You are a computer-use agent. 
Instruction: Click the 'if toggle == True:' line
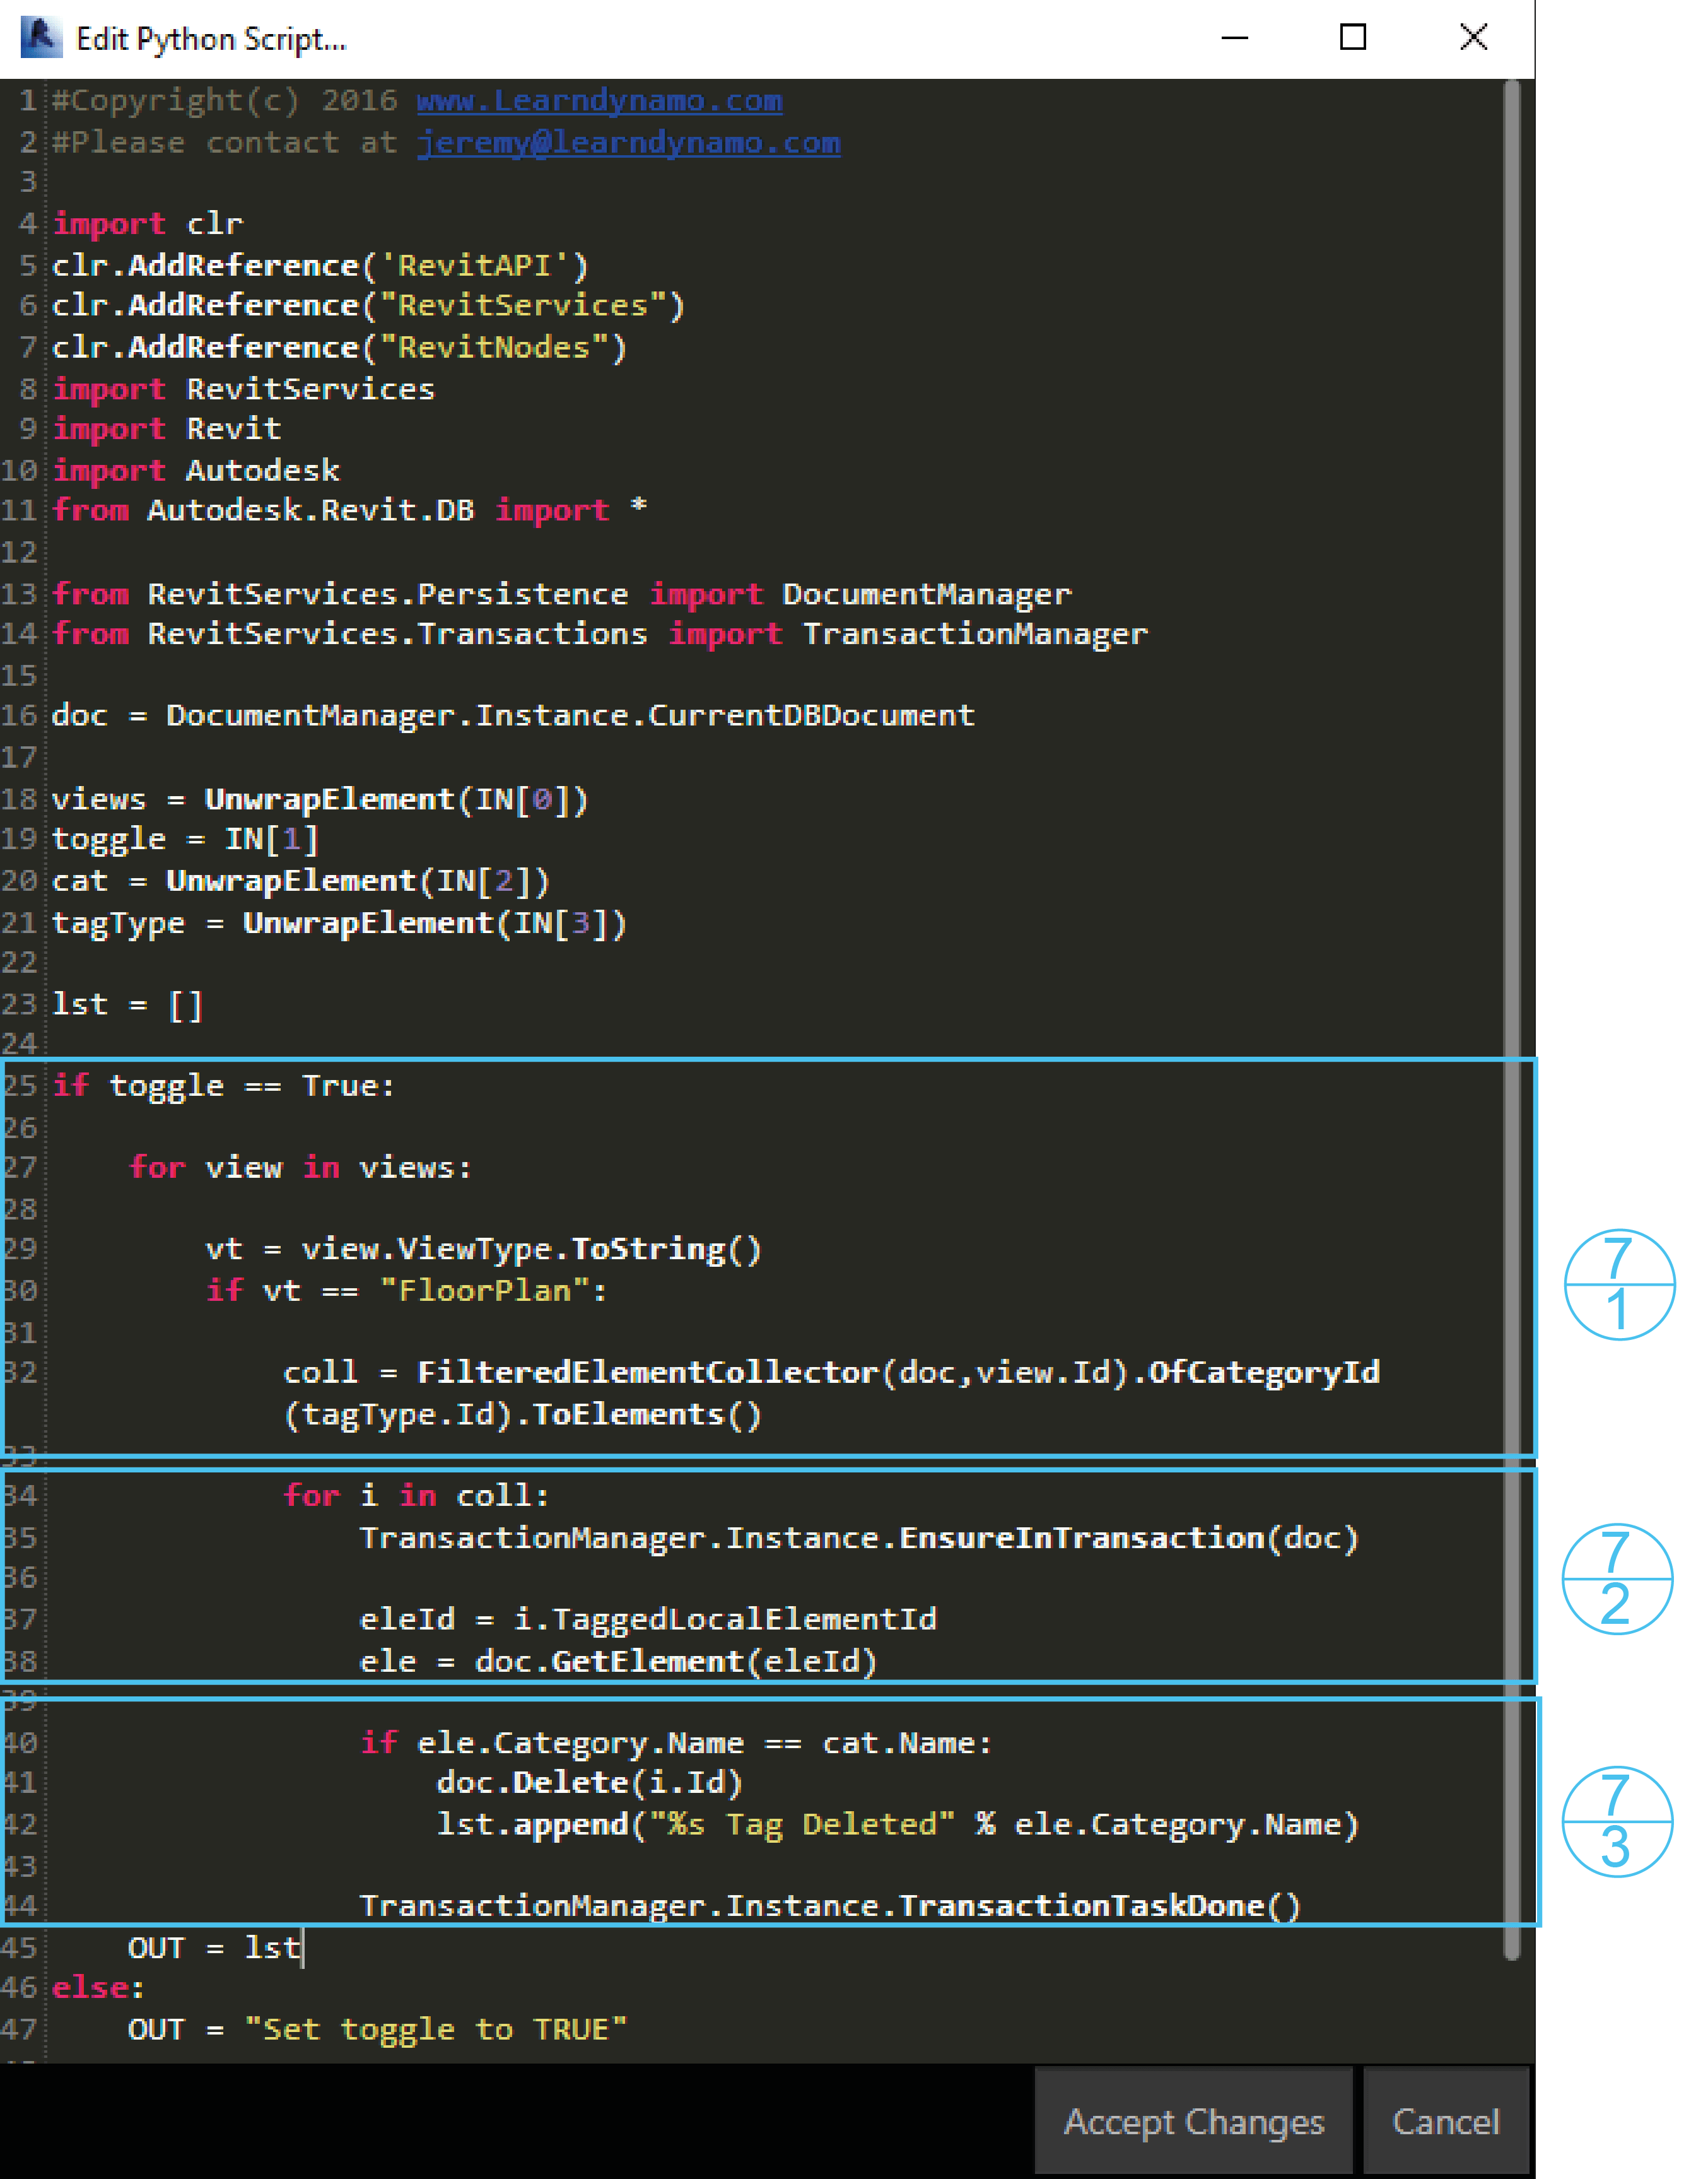(x=223, y=1086)
